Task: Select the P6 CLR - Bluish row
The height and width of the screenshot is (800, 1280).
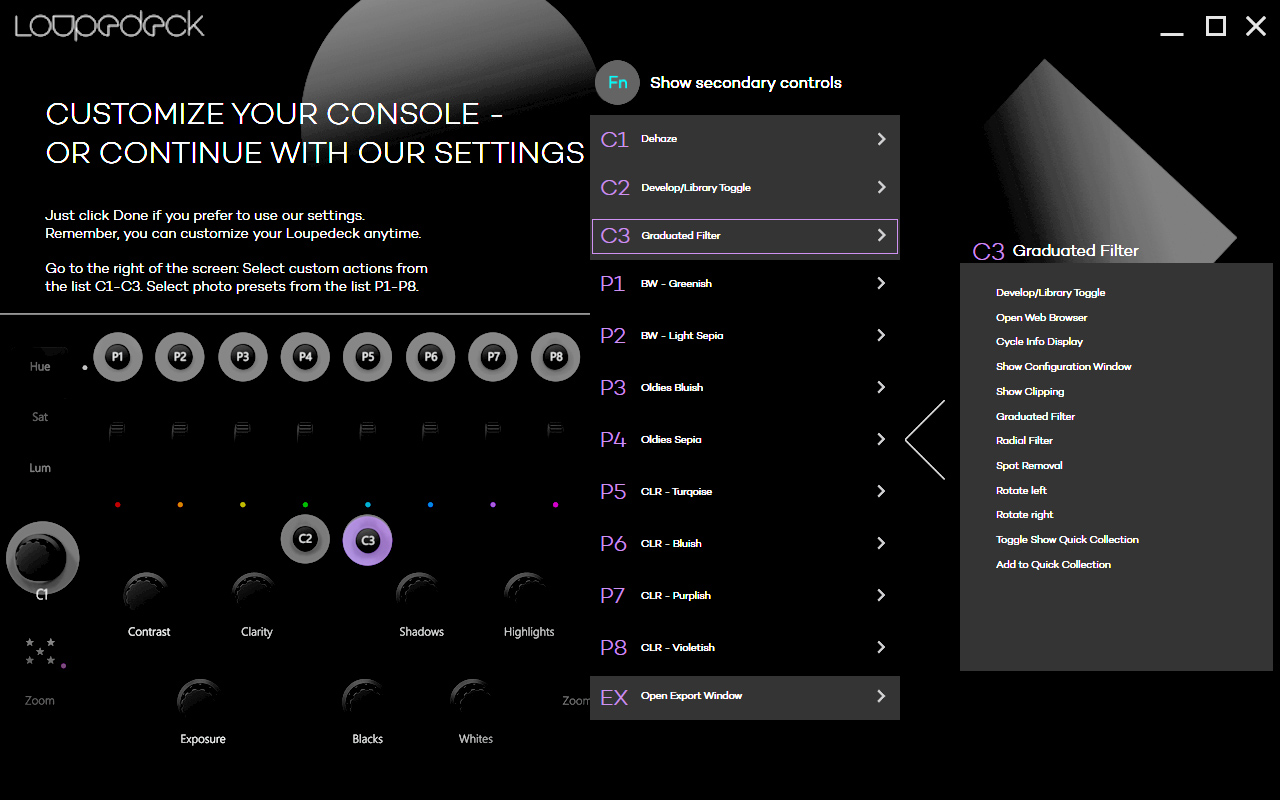Action: [745, 544]
